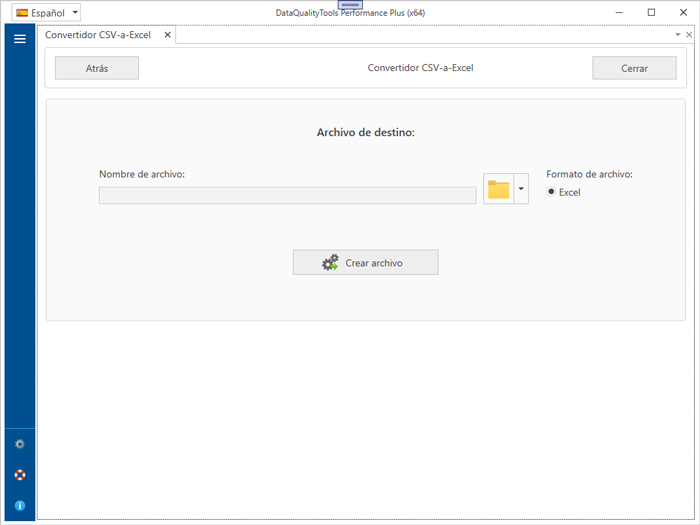This screenshot has width=700, height=525.
Task: Click the Nombre de archivo input field
Action: click(x=288, y=196)
